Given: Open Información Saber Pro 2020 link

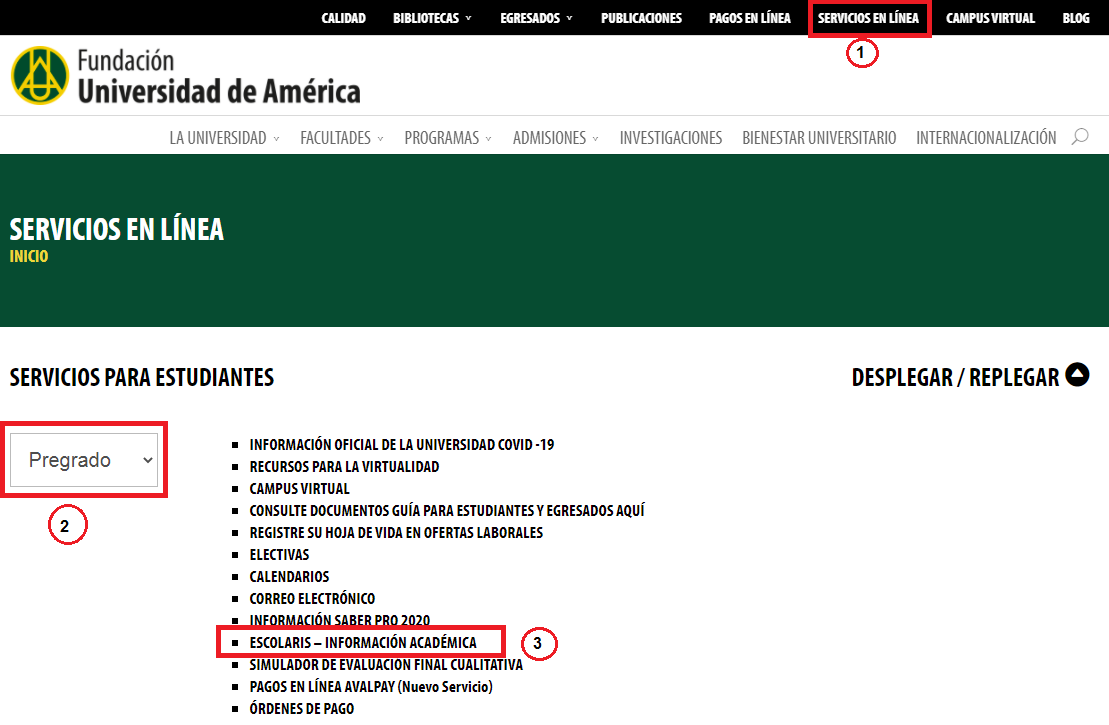Looking at the screenshot, I should 339,620.
